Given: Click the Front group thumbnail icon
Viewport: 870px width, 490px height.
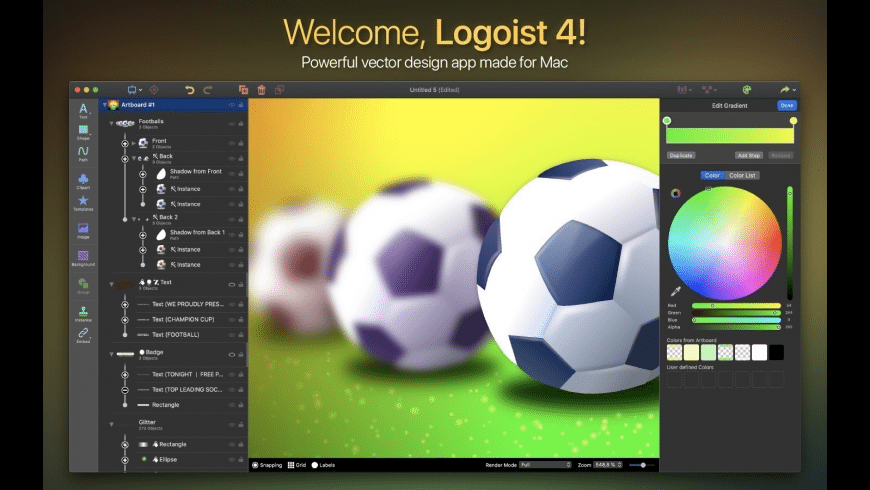Looking at the screenshot, I should (143, 143).
